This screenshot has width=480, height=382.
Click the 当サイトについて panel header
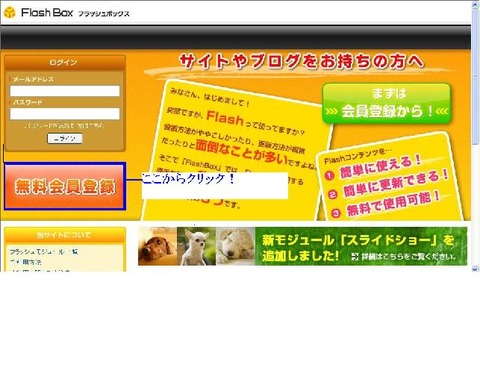coord(65,235)
